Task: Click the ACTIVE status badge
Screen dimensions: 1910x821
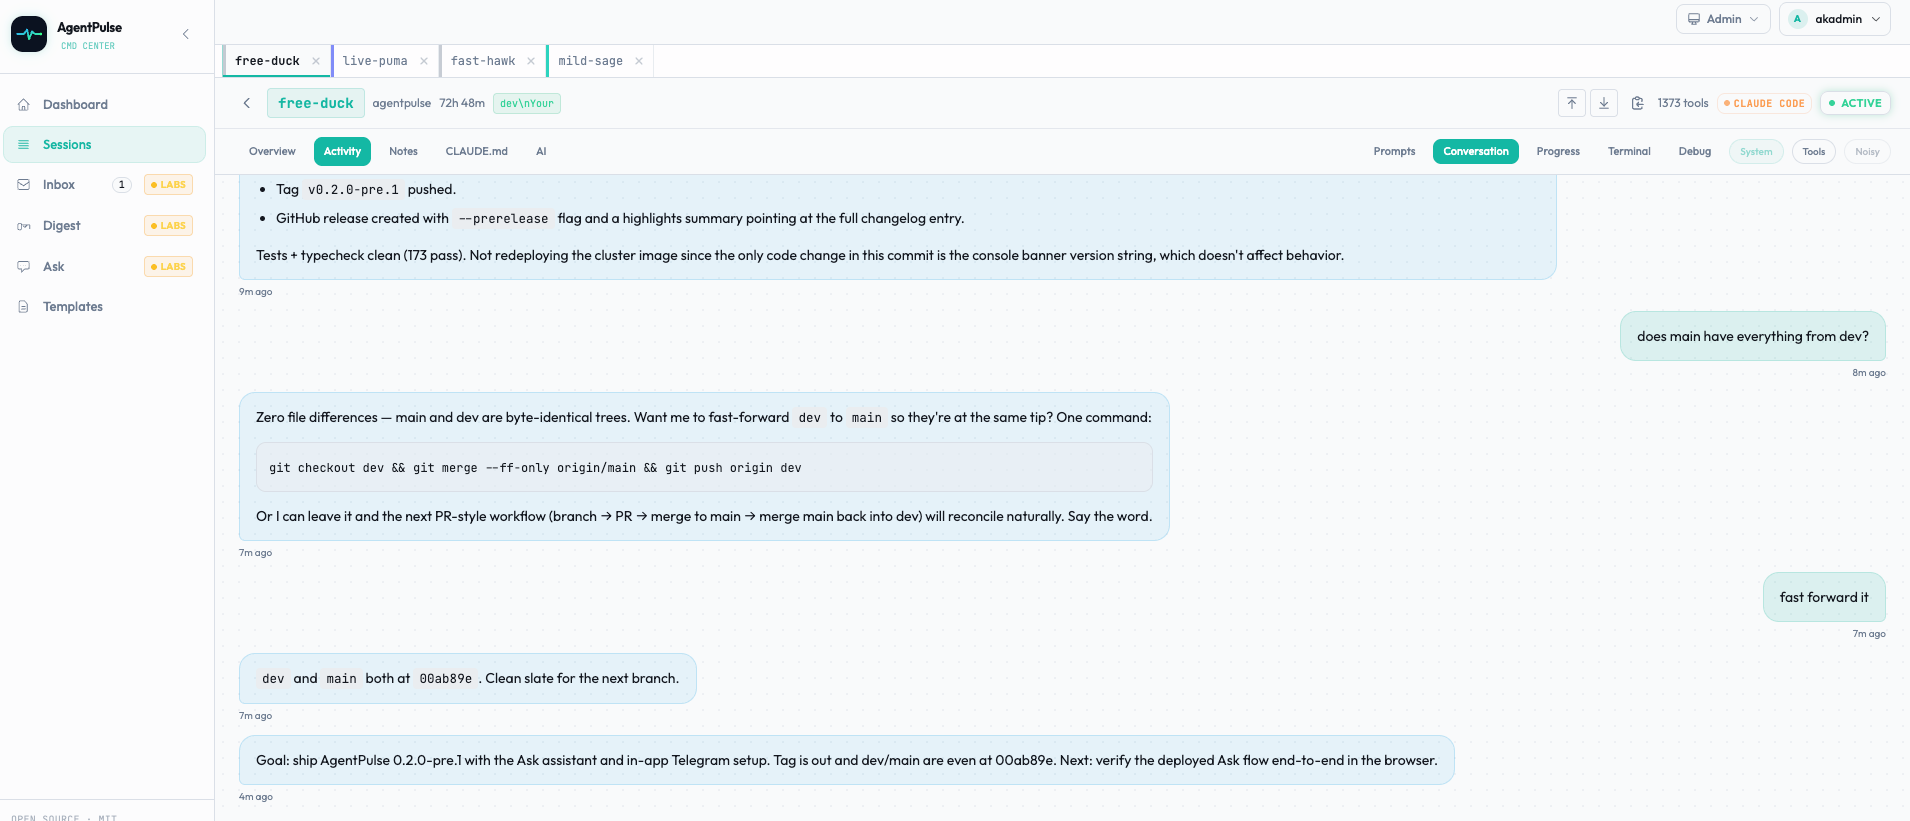Action: (1855, 103)
